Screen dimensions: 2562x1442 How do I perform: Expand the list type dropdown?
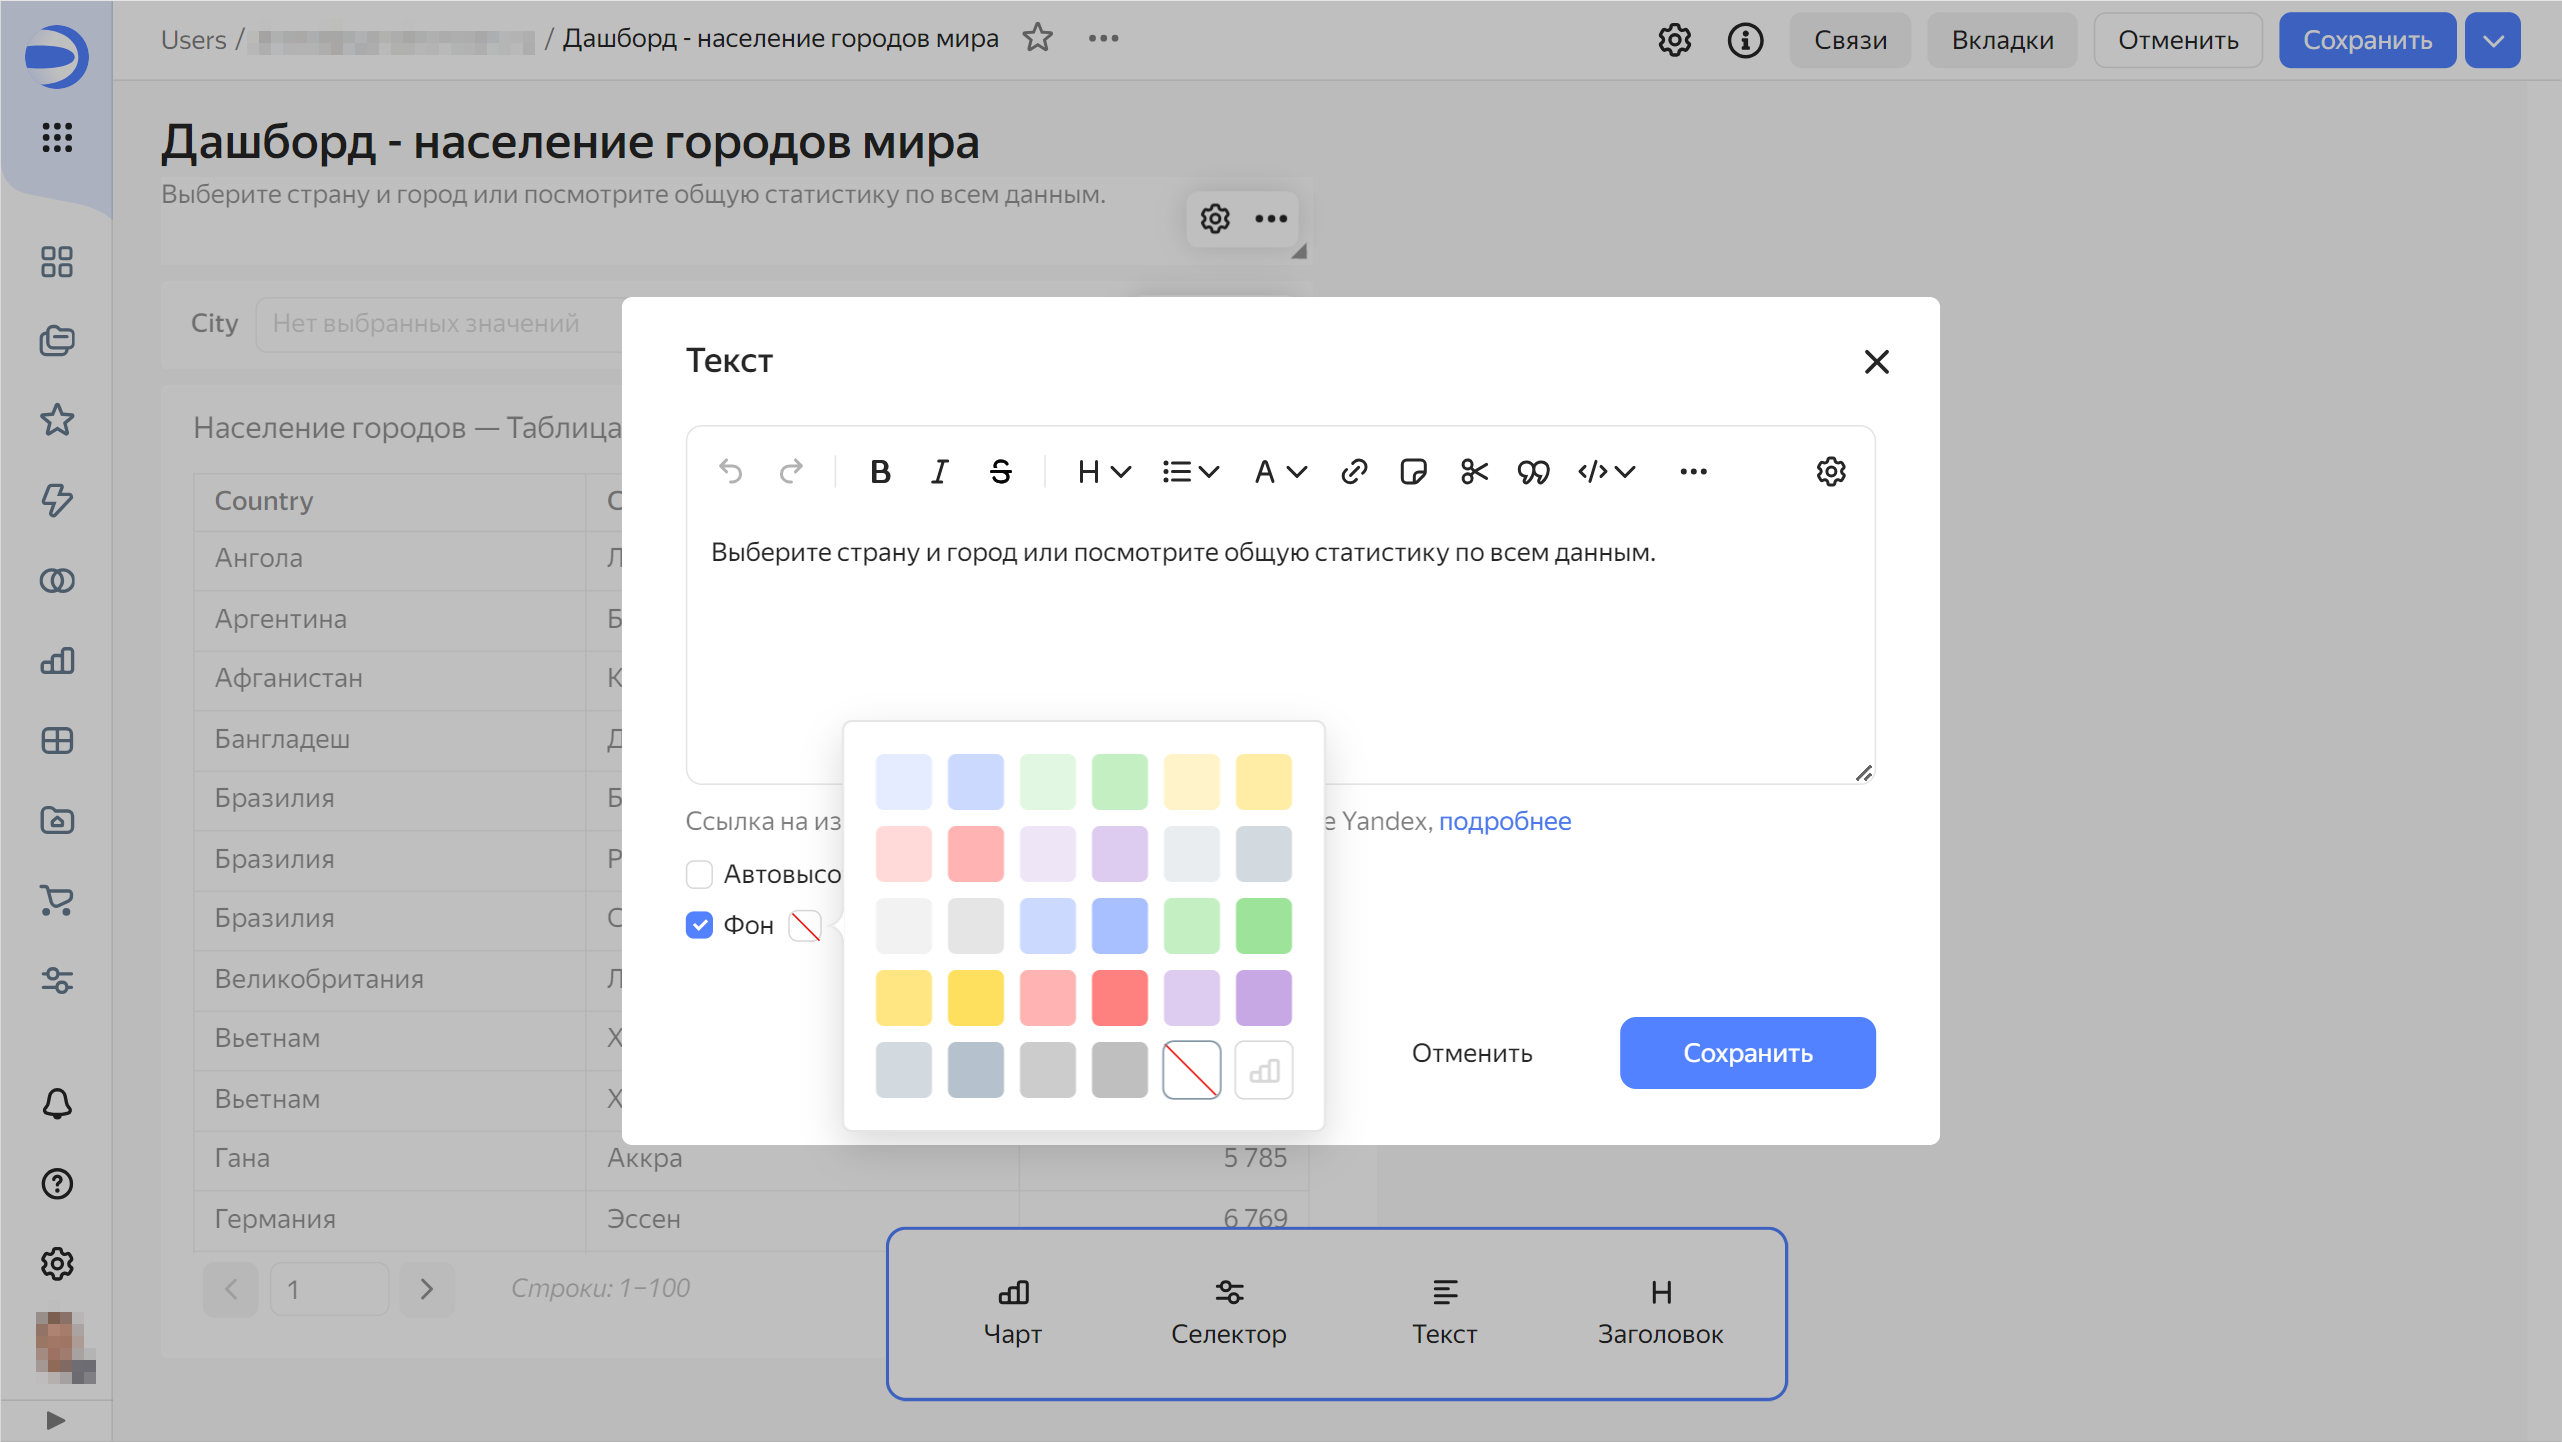point(1190,471)
